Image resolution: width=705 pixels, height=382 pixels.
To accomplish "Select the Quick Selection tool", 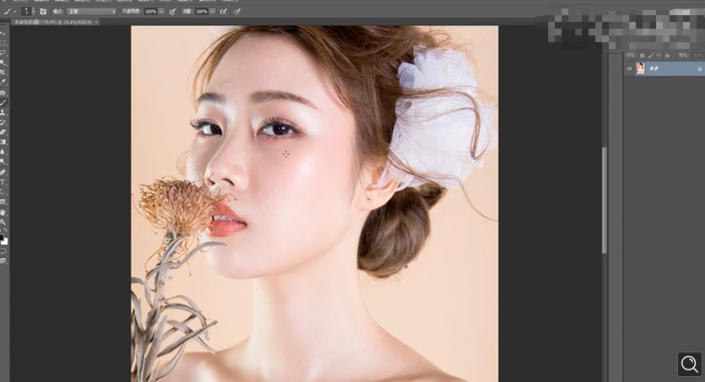I will pyautogui.click(x=3, y=63).
